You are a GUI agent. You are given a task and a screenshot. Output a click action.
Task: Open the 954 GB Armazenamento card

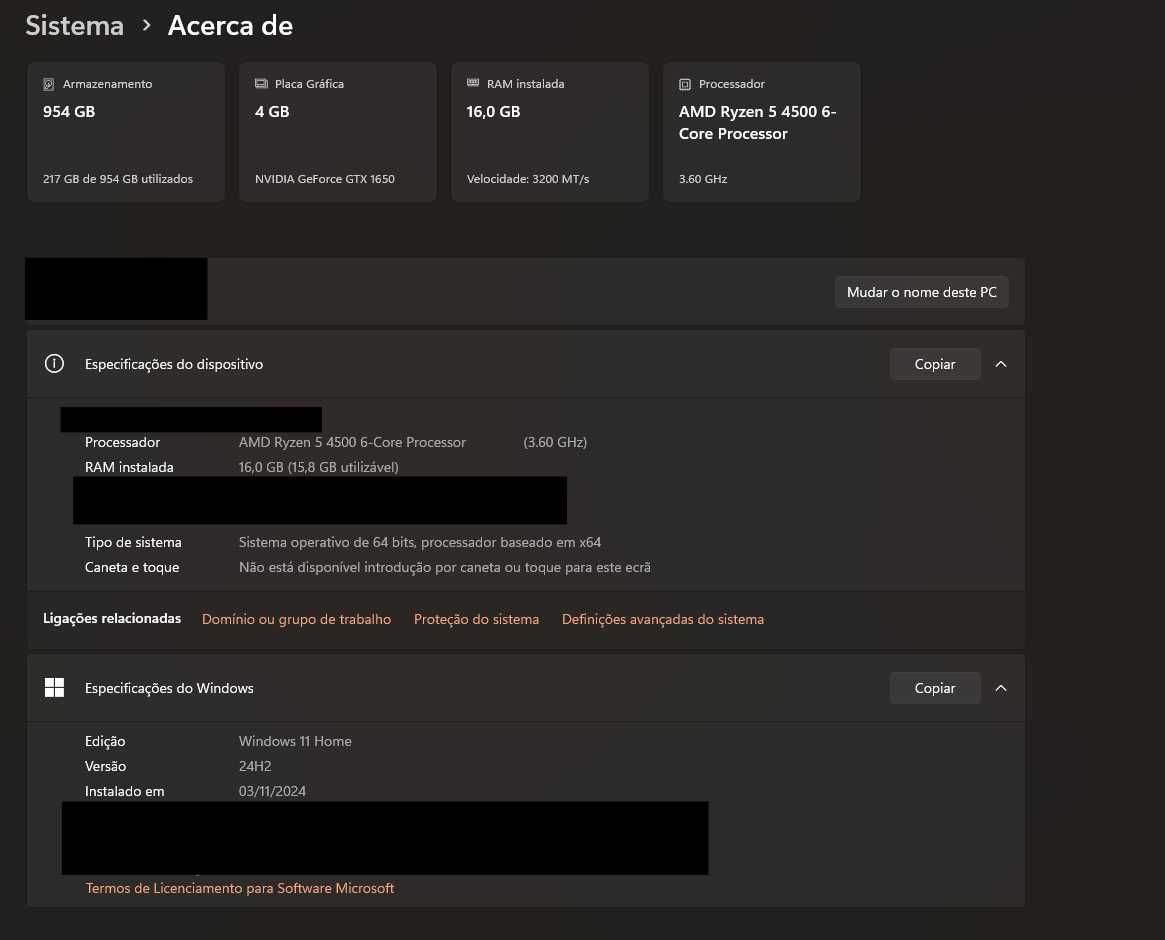point(126,132)
